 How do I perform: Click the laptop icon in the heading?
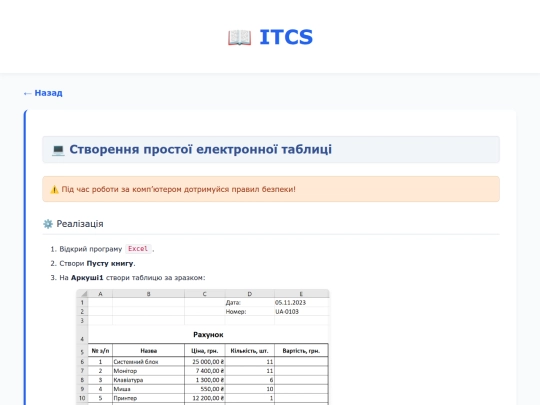[x=58, y=150]
